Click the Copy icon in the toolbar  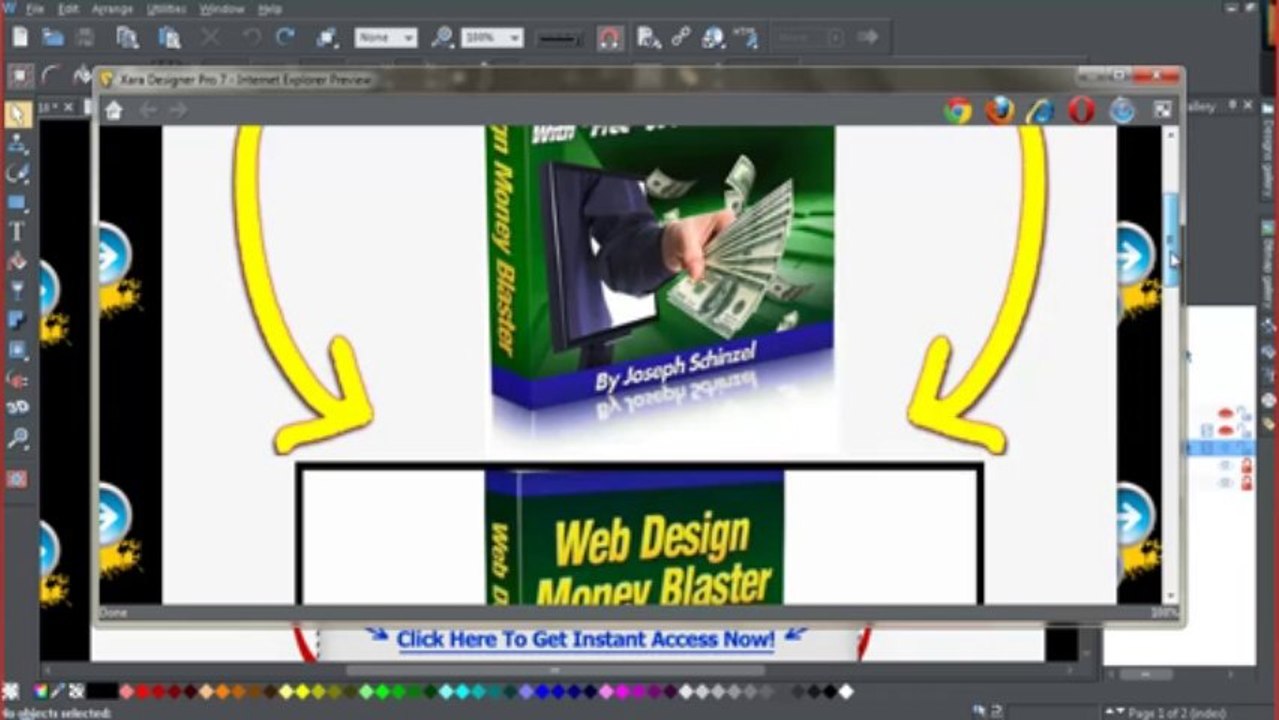127,38
